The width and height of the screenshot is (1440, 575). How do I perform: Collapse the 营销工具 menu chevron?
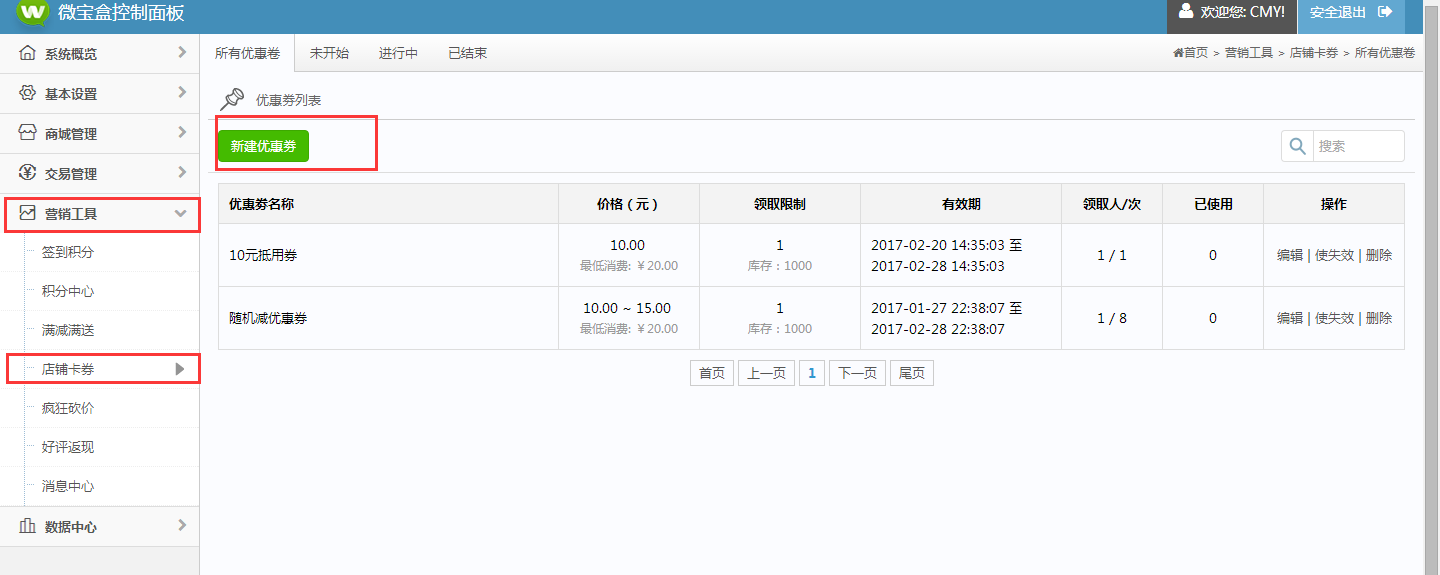click(181, 213)
